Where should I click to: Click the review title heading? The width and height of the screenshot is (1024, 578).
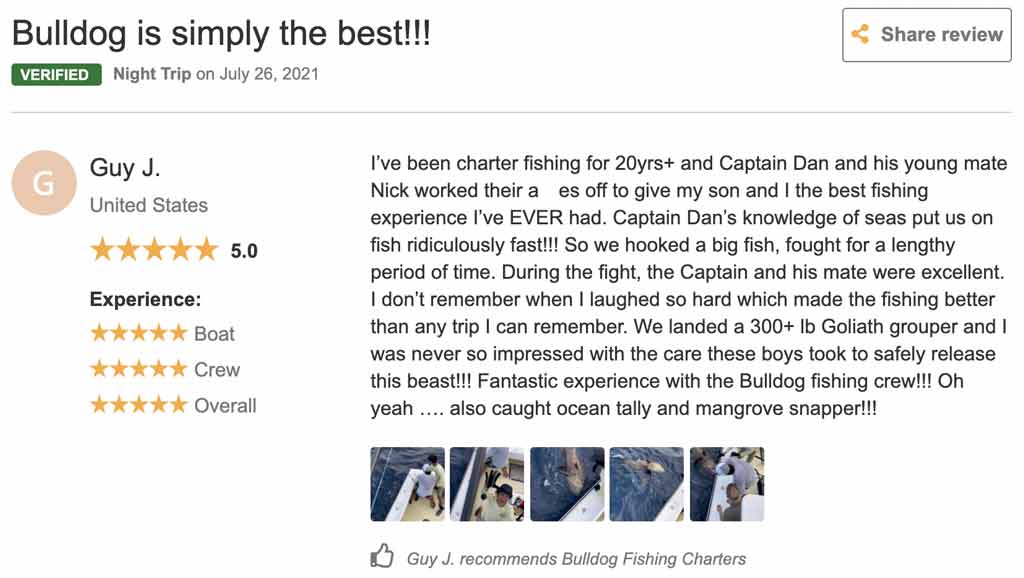click(221, 33)
